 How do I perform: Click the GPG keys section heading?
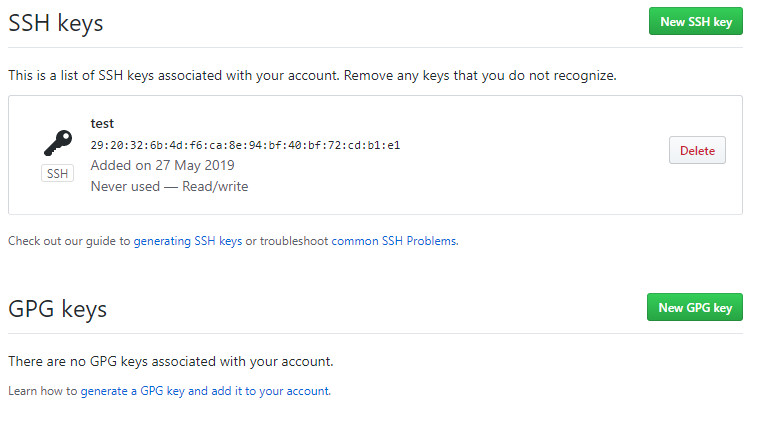[58, 309]
